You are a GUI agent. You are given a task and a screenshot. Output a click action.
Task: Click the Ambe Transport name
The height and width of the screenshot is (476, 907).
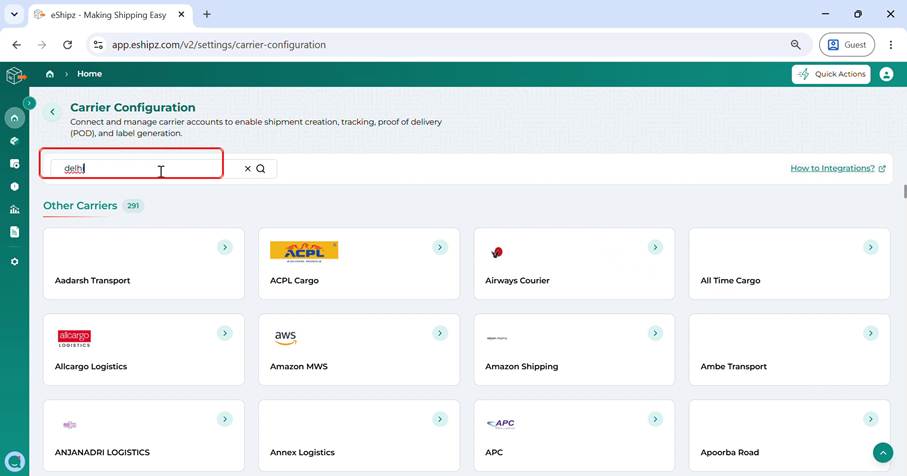coord(733,367)
